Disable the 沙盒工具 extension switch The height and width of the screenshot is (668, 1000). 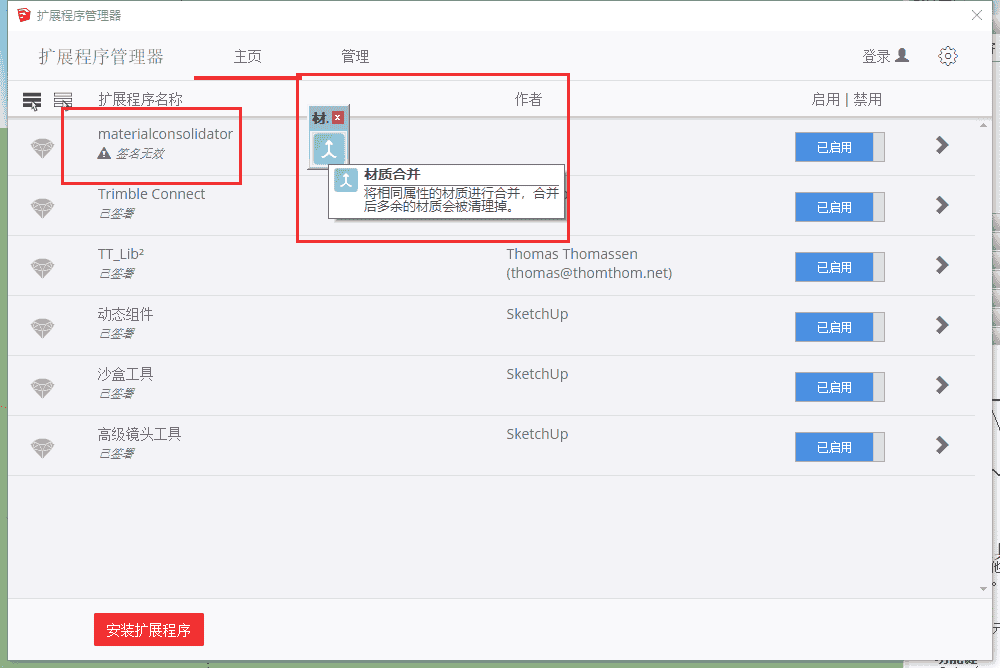839,387
